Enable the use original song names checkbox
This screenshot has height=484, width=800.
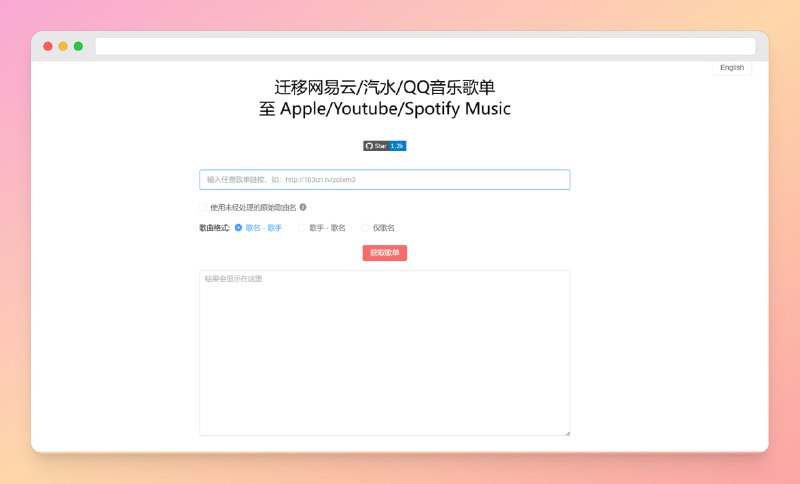coord(203,207)
